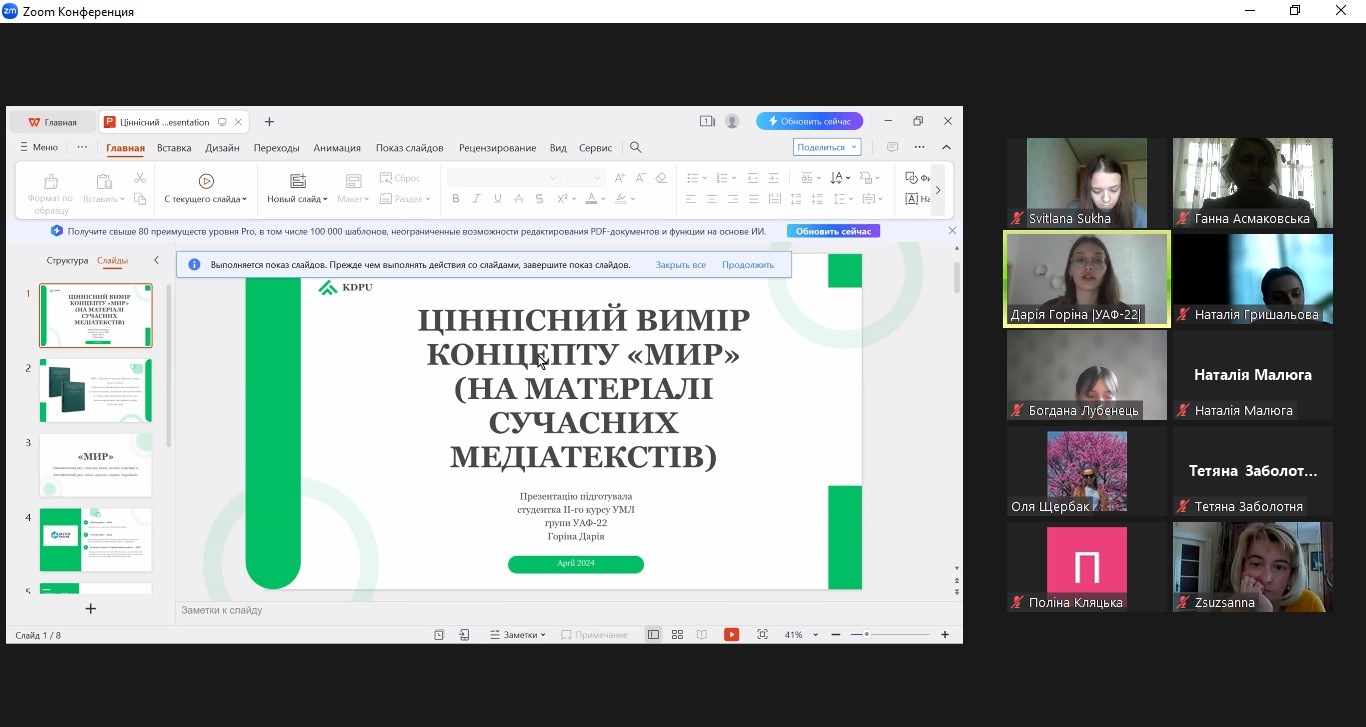The height and width of the screenshot is (727, 1366).
Task: Open the Анимация ribbon tab
Action: (337, 148)
